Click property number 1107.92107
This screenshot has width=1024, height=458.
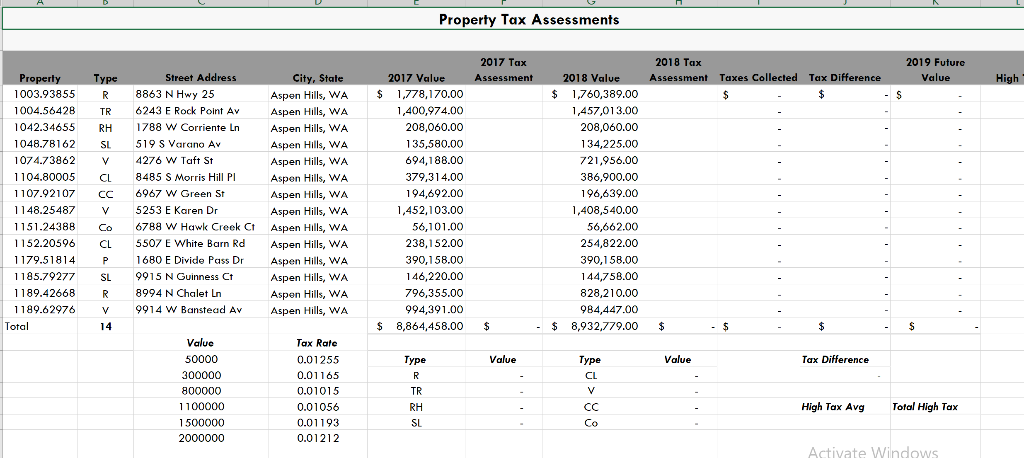pyautogui.click(x=44, y=193)
